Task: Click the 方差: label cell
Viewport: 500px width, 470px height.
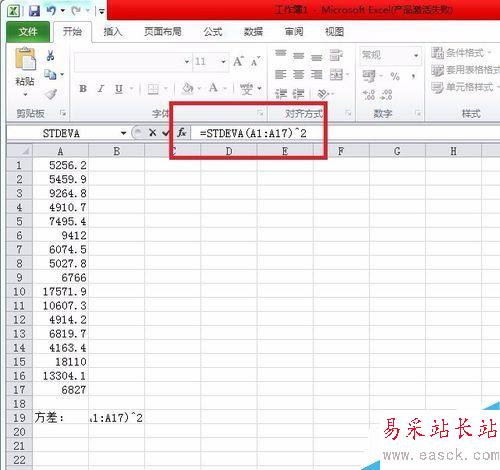Action: tap(61, 418)
